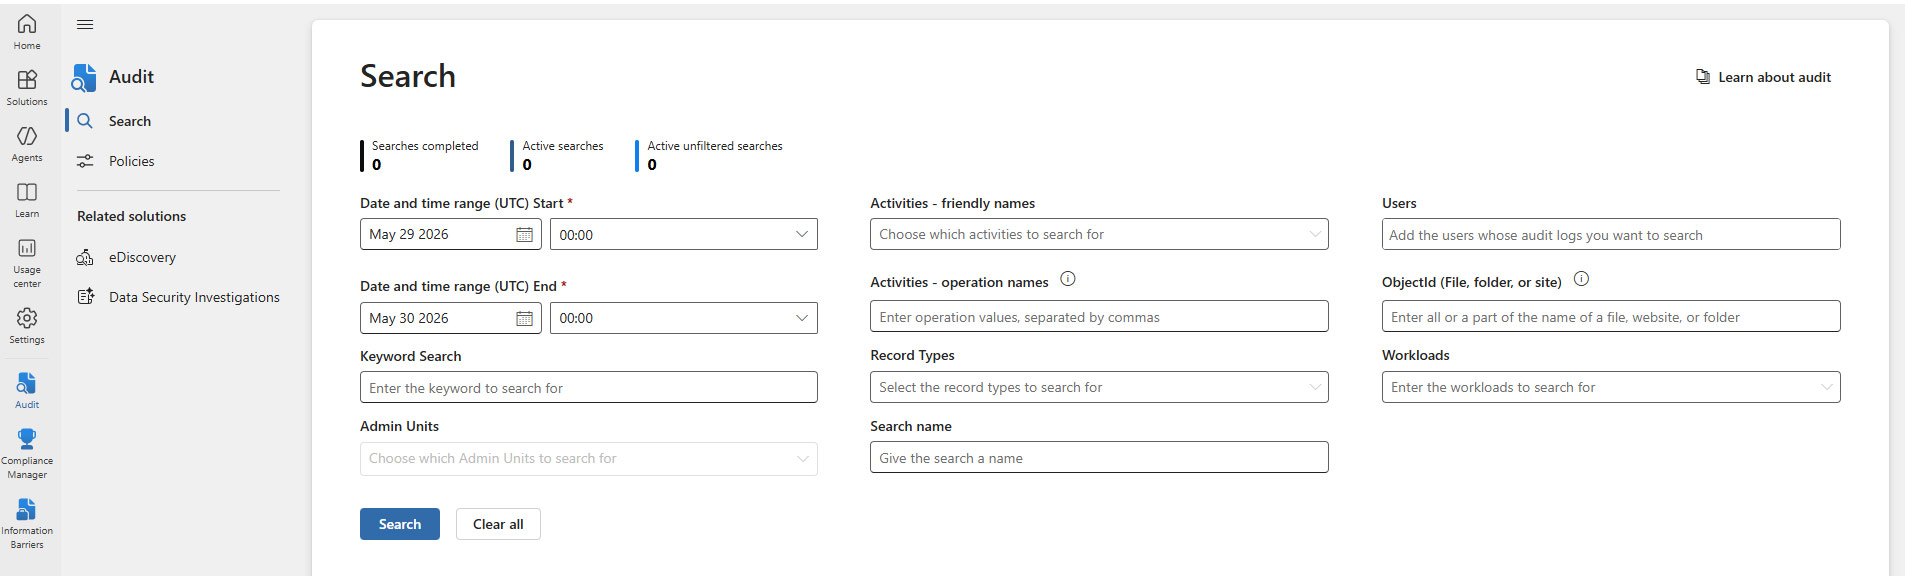Focus the Activities operation names input
1905x576 pixels.
[x=1099, y=316]
